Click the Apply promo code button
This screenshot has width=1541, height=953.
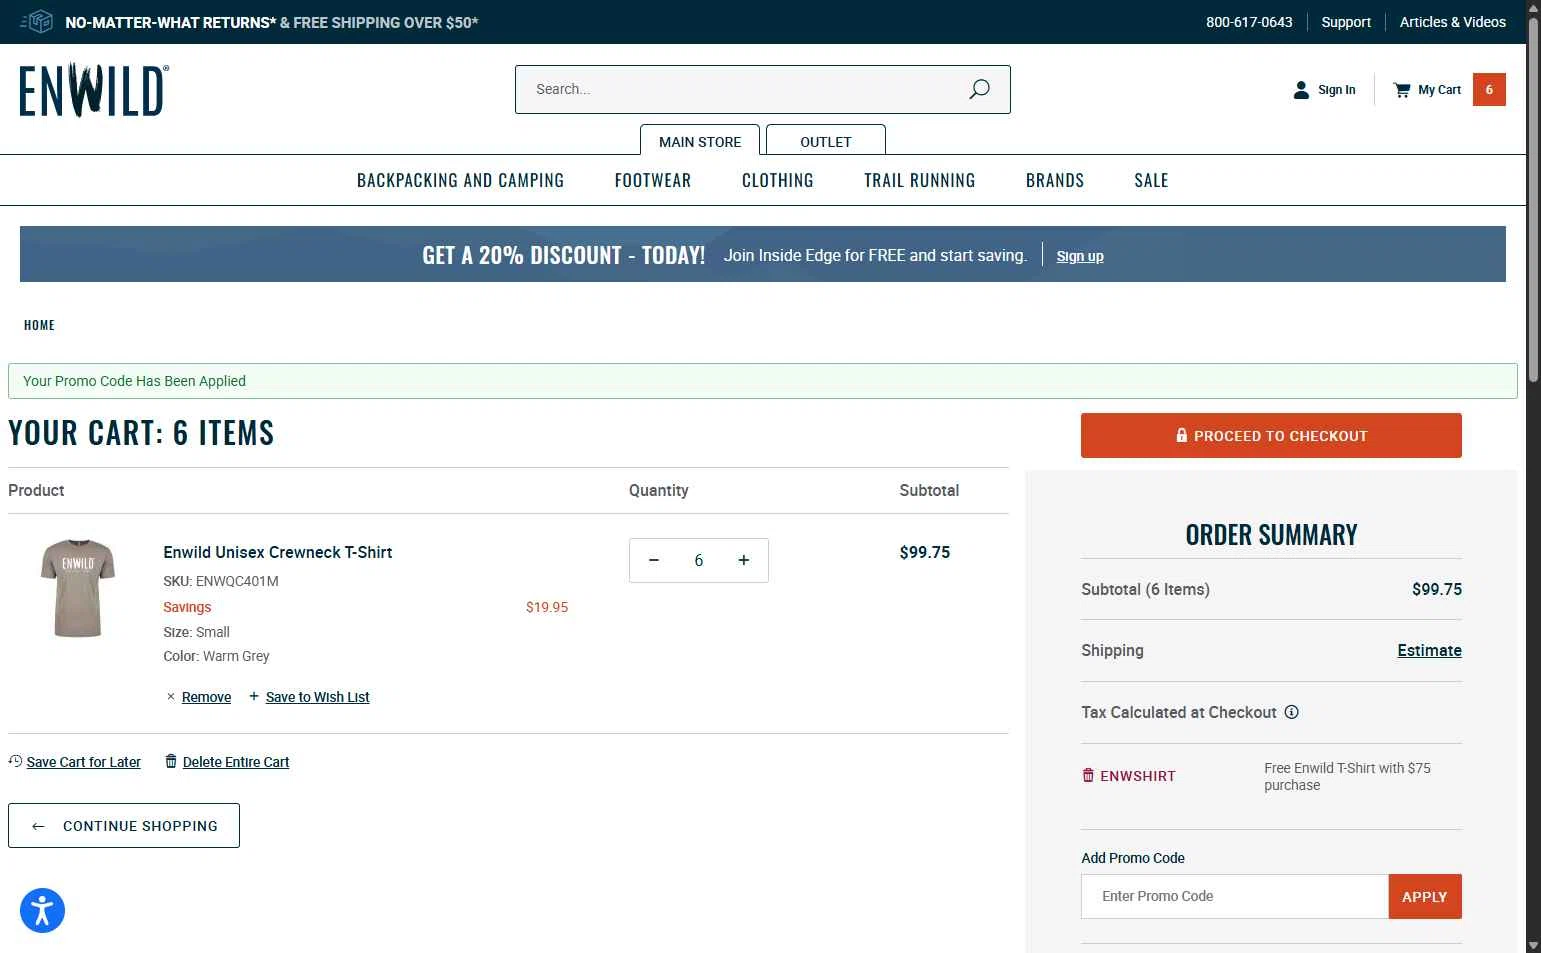(1425, 896)
